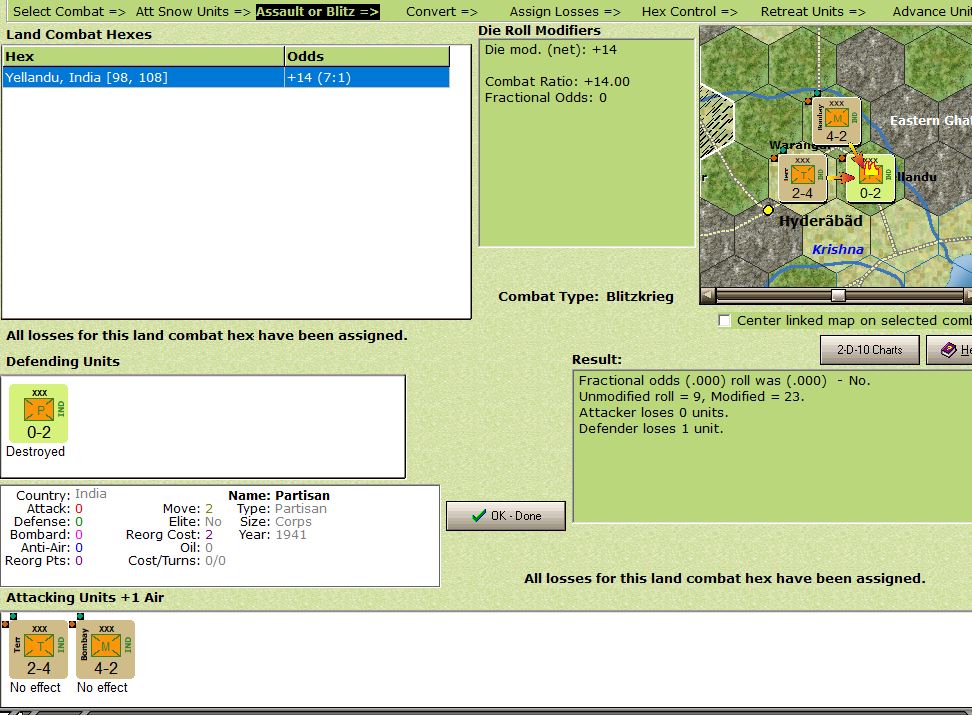972x715 pixels.
Task: Click the yellow city dot near Hyderabad
Action: click(x=768, y=210)
